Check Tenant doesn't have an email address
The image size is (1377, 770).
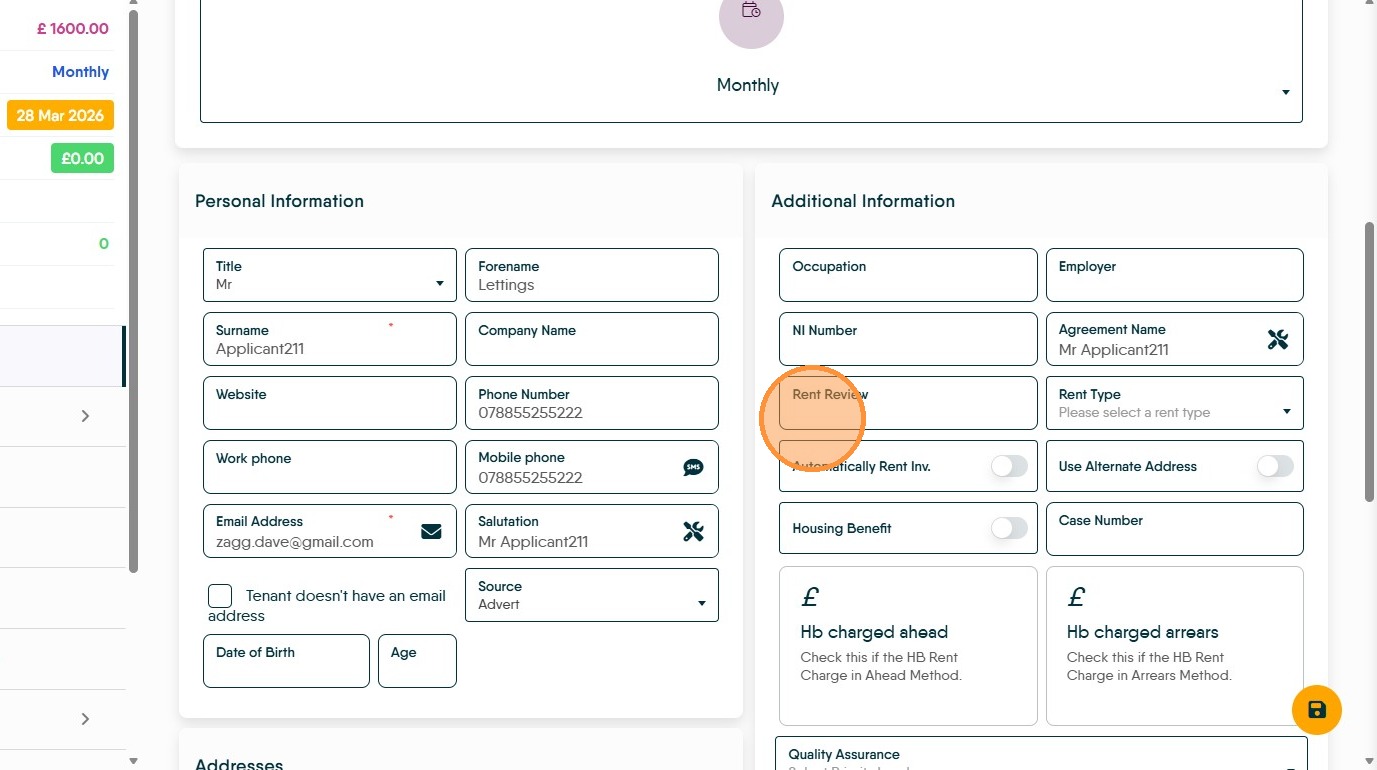click(220, 596)
